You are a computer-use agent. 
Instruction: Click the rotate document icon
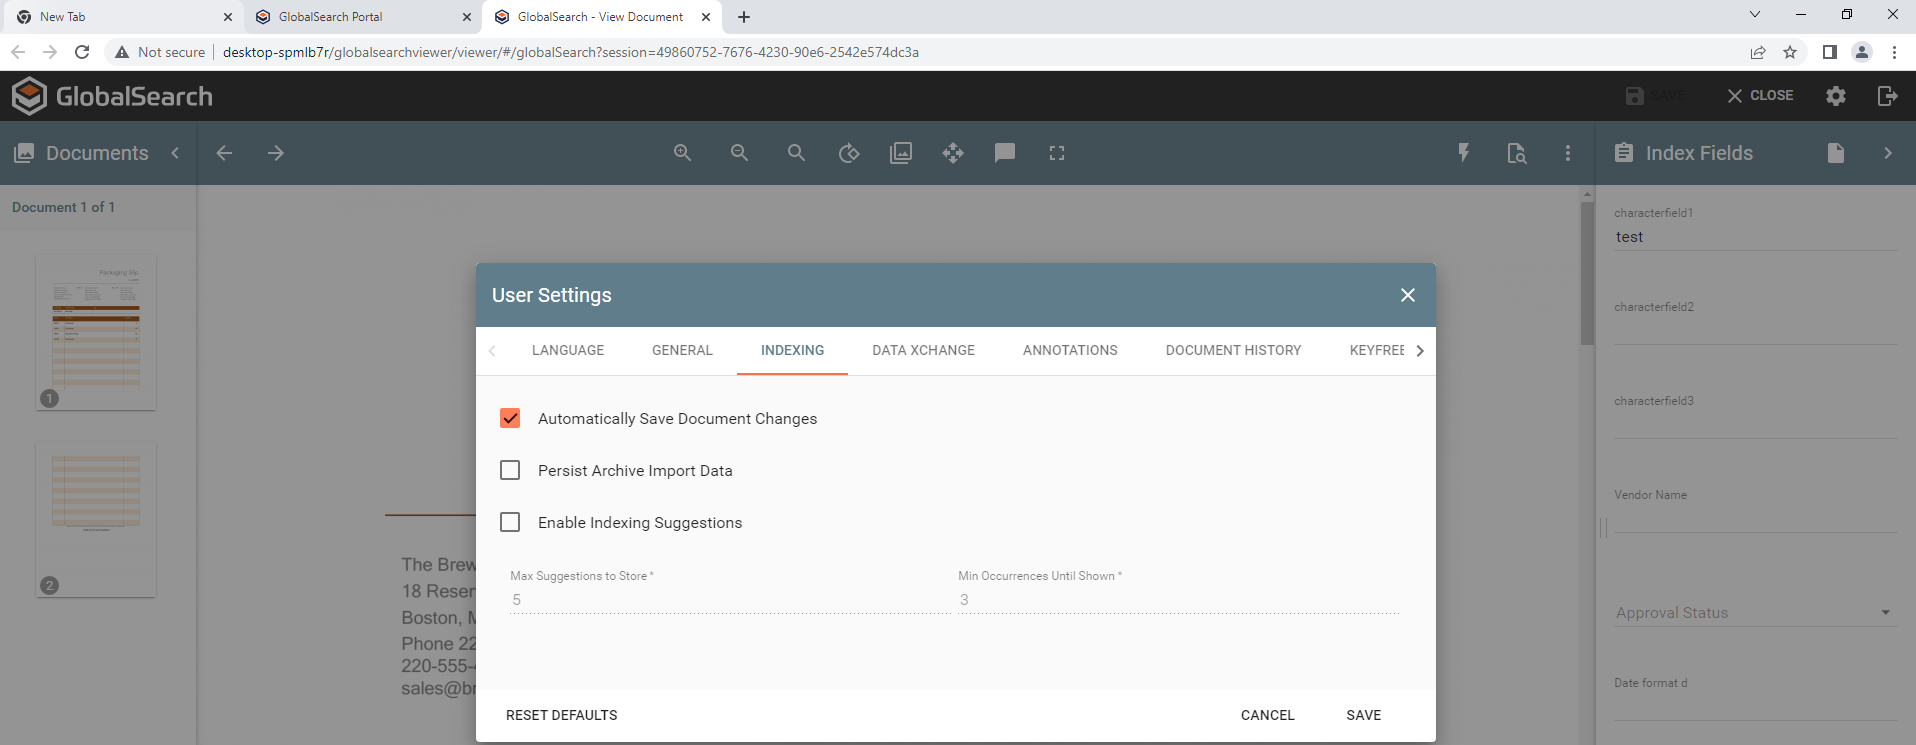849,153
